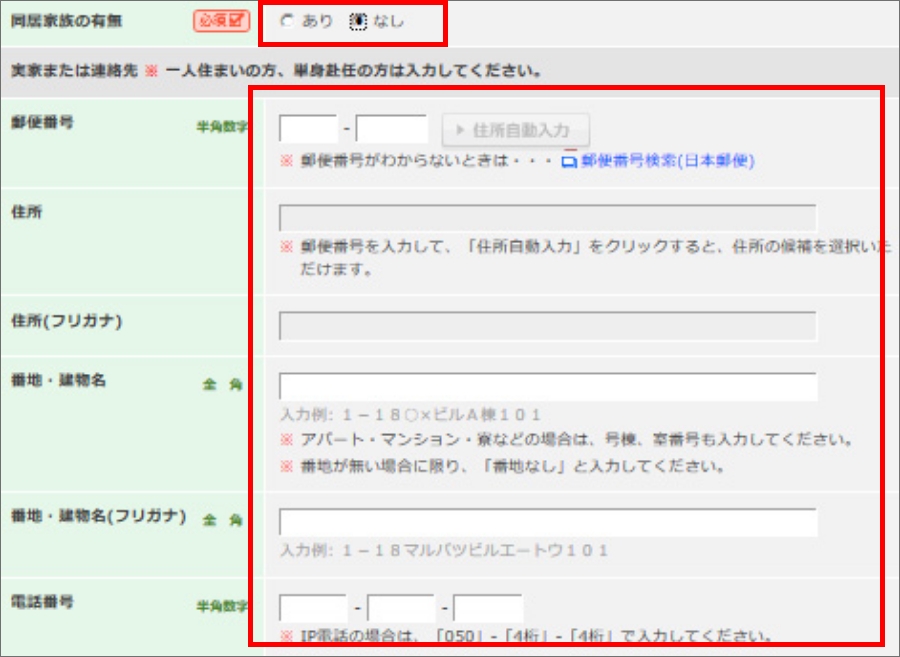The height and width of the screenshot is (657, 900).
Task: Click the red 必須 required badge
Action: click(221, 21)
